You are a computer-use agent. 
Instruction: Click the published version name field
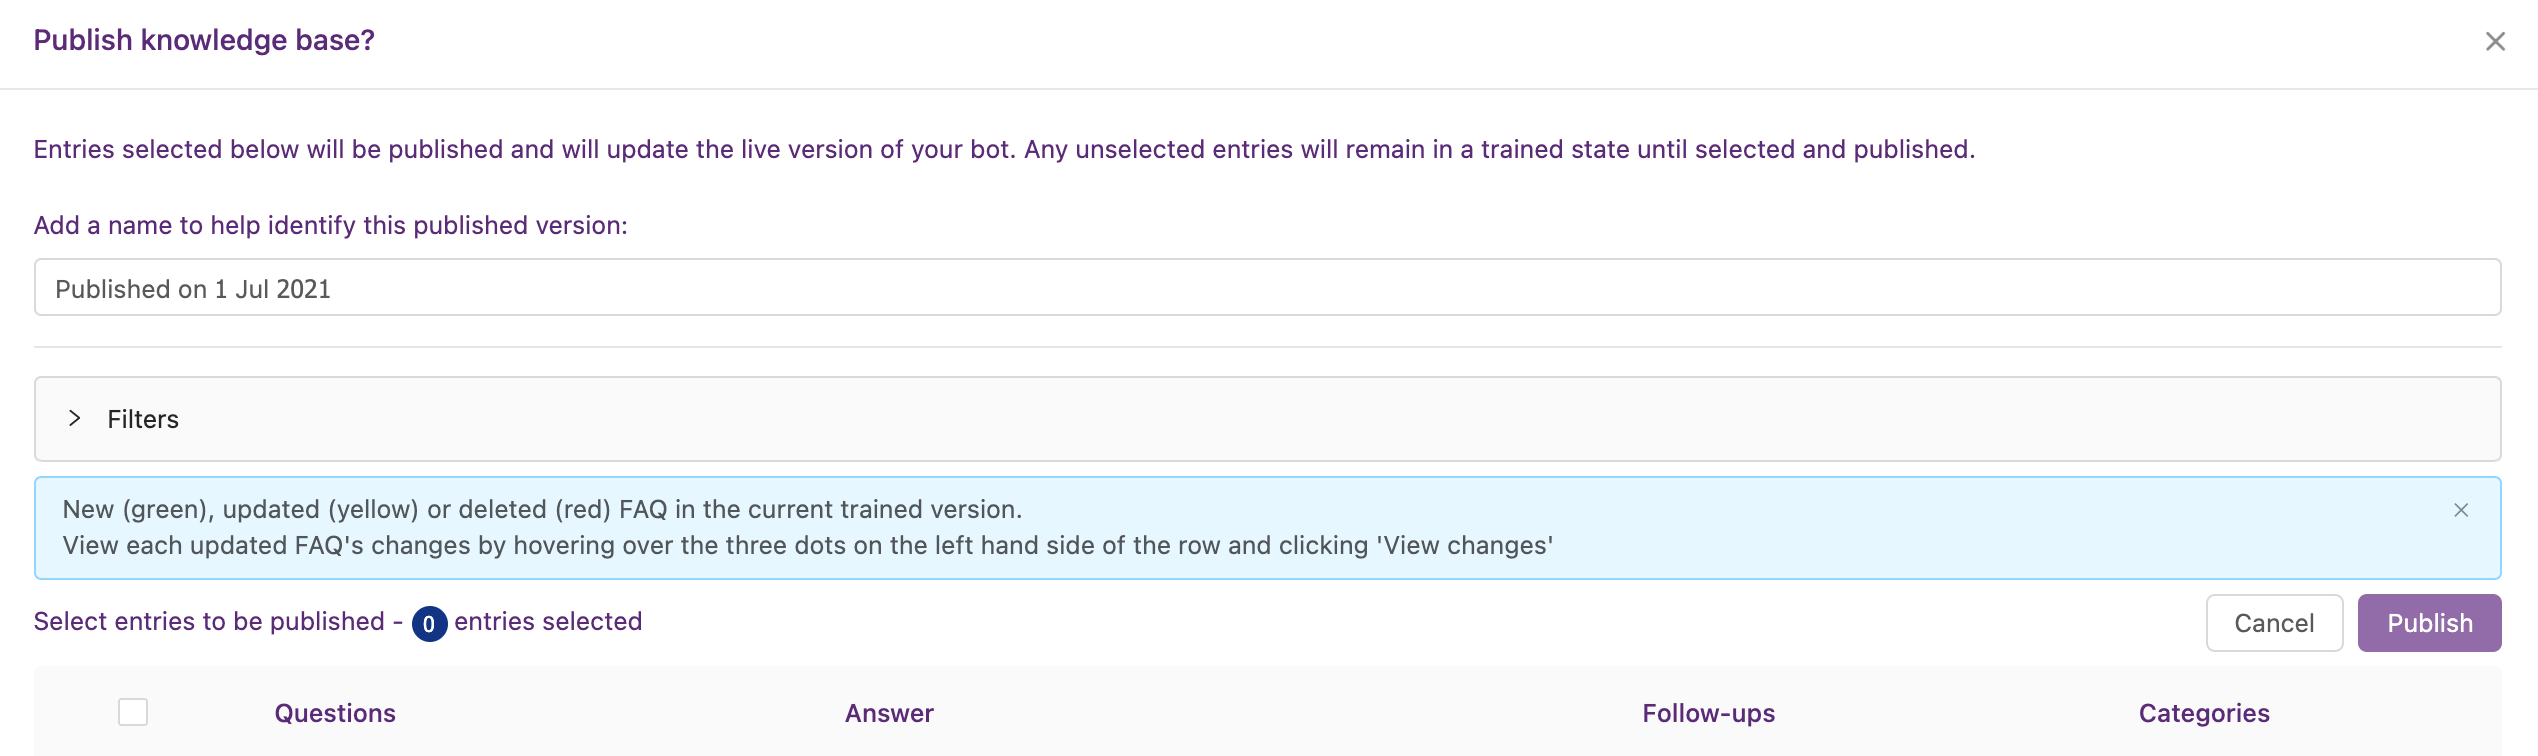click(1267, 288)
